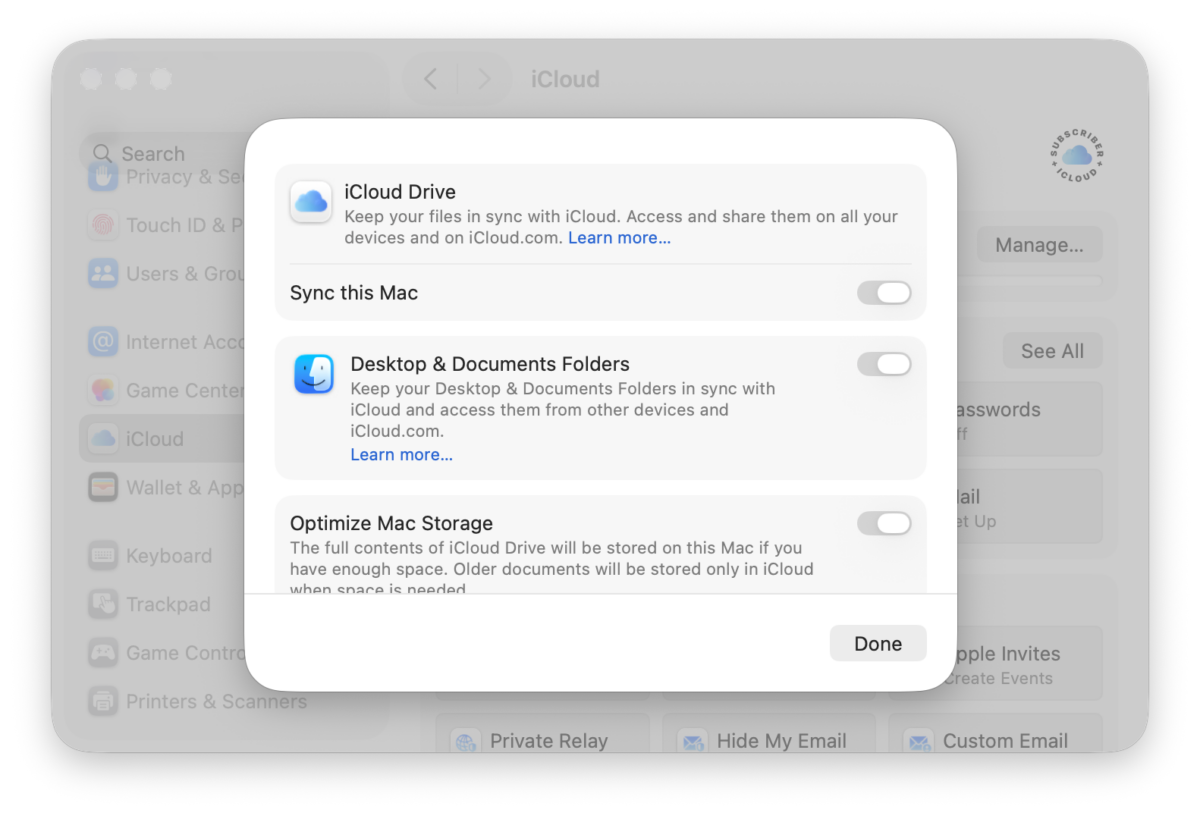Select Keyboard icon in sidebar

[x=103, y=555]
